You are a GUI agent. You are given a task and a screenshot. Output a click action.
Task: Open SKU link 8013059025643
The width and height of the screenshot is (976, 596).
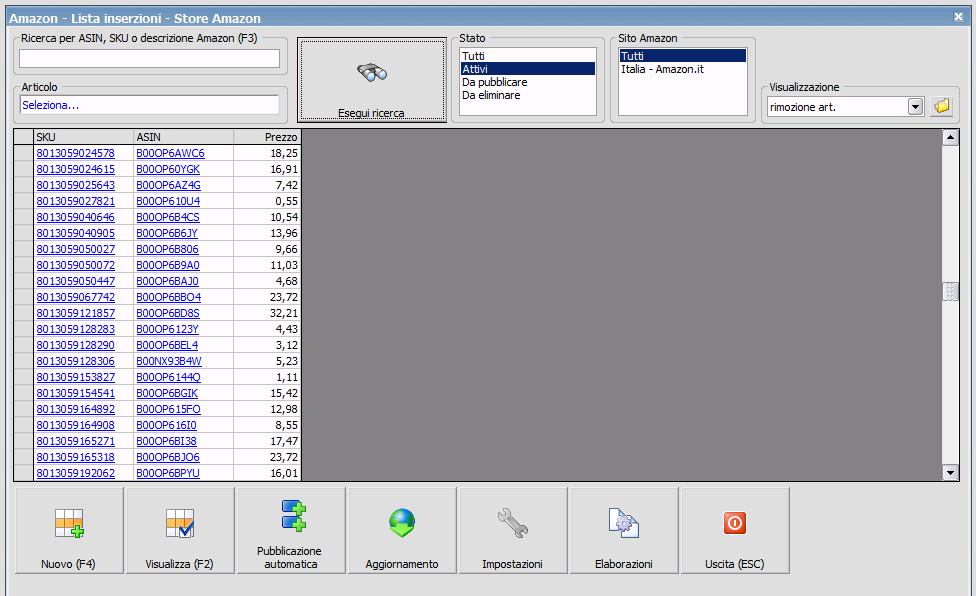(76, 185)
